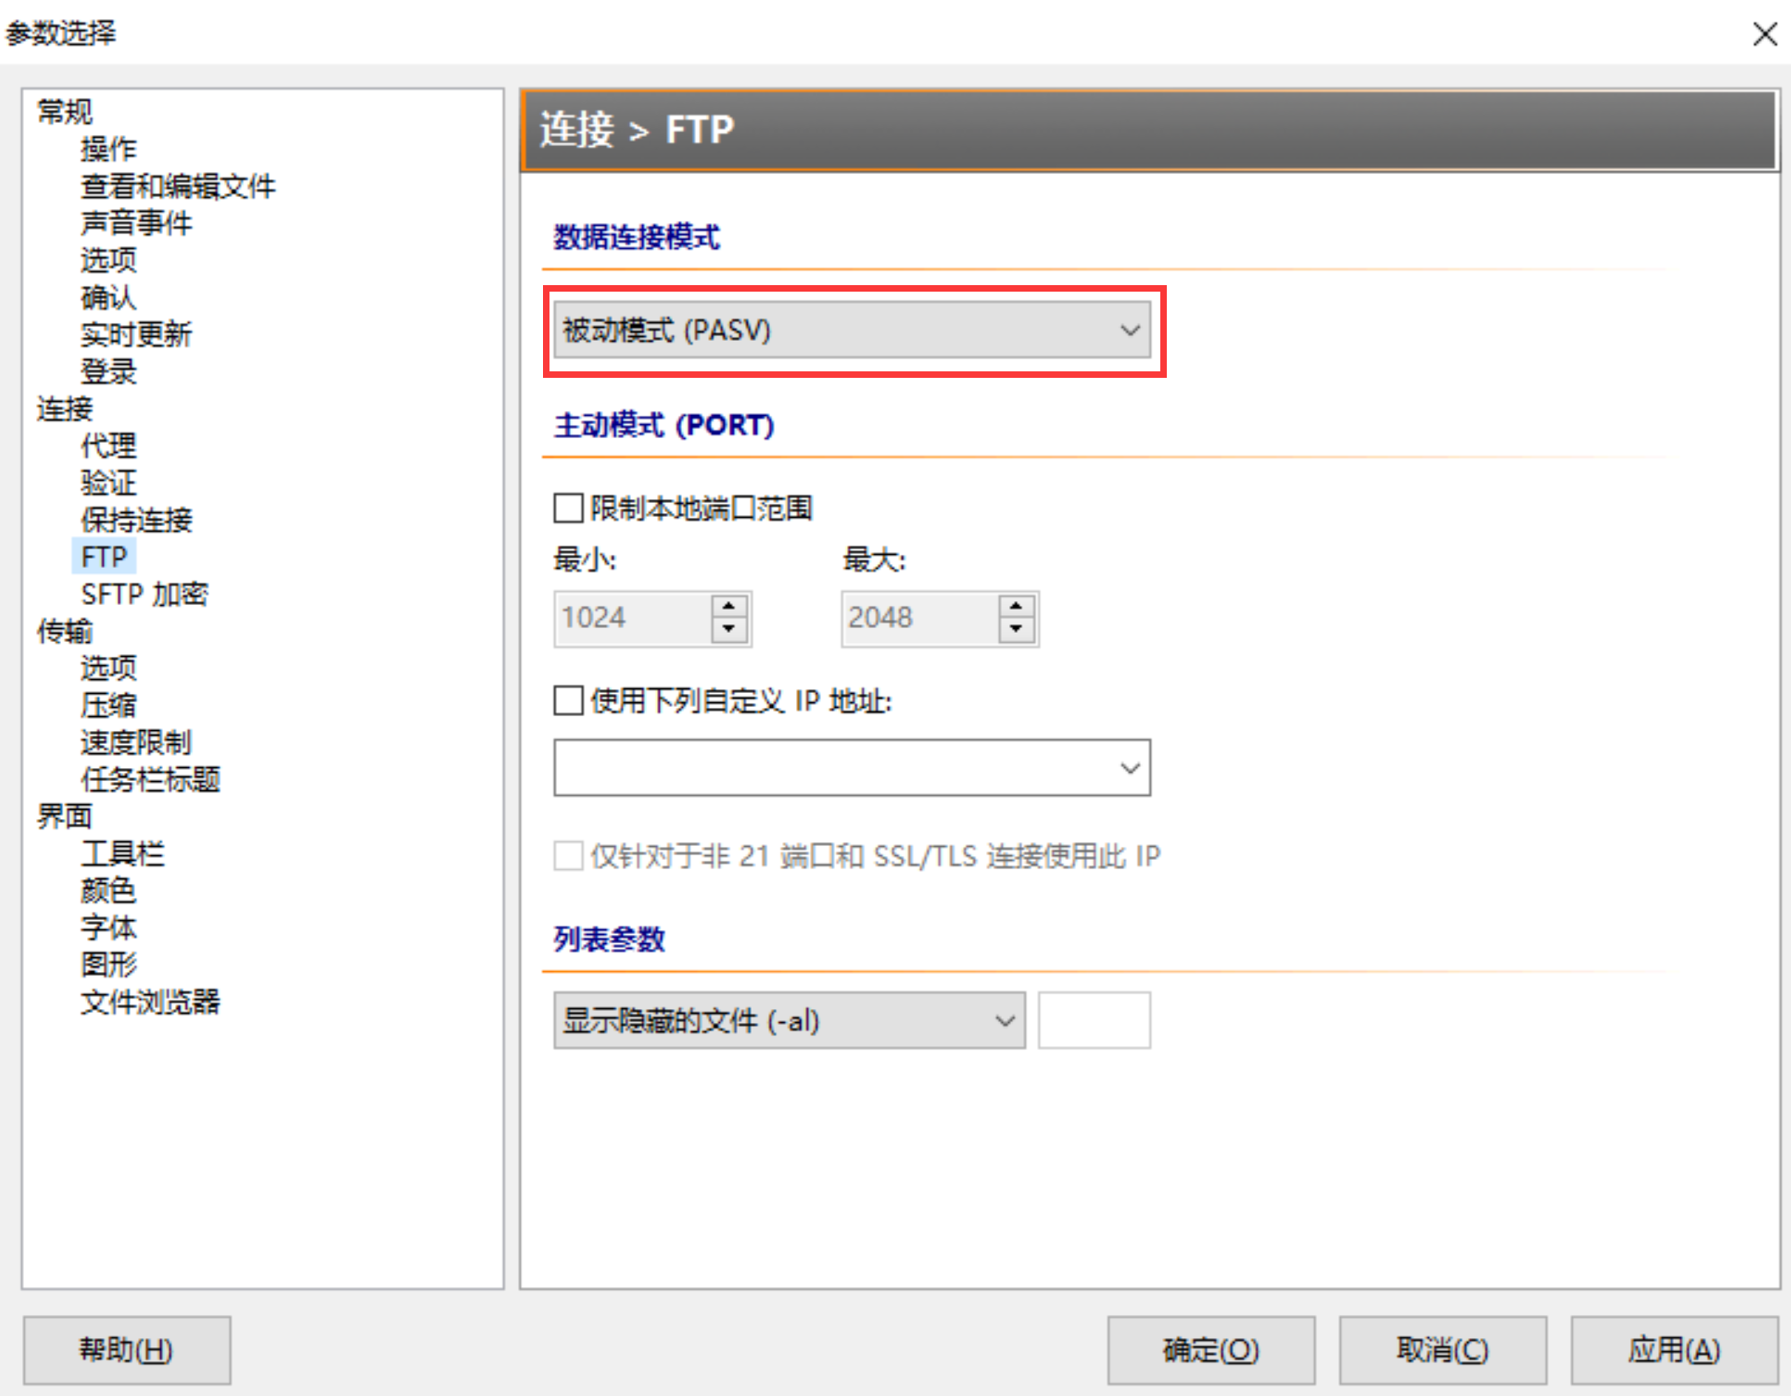This screenshot has height=1396, width=1791.
Task: Decrease the 最小 port value with down arrow
Action: [729, 630]
